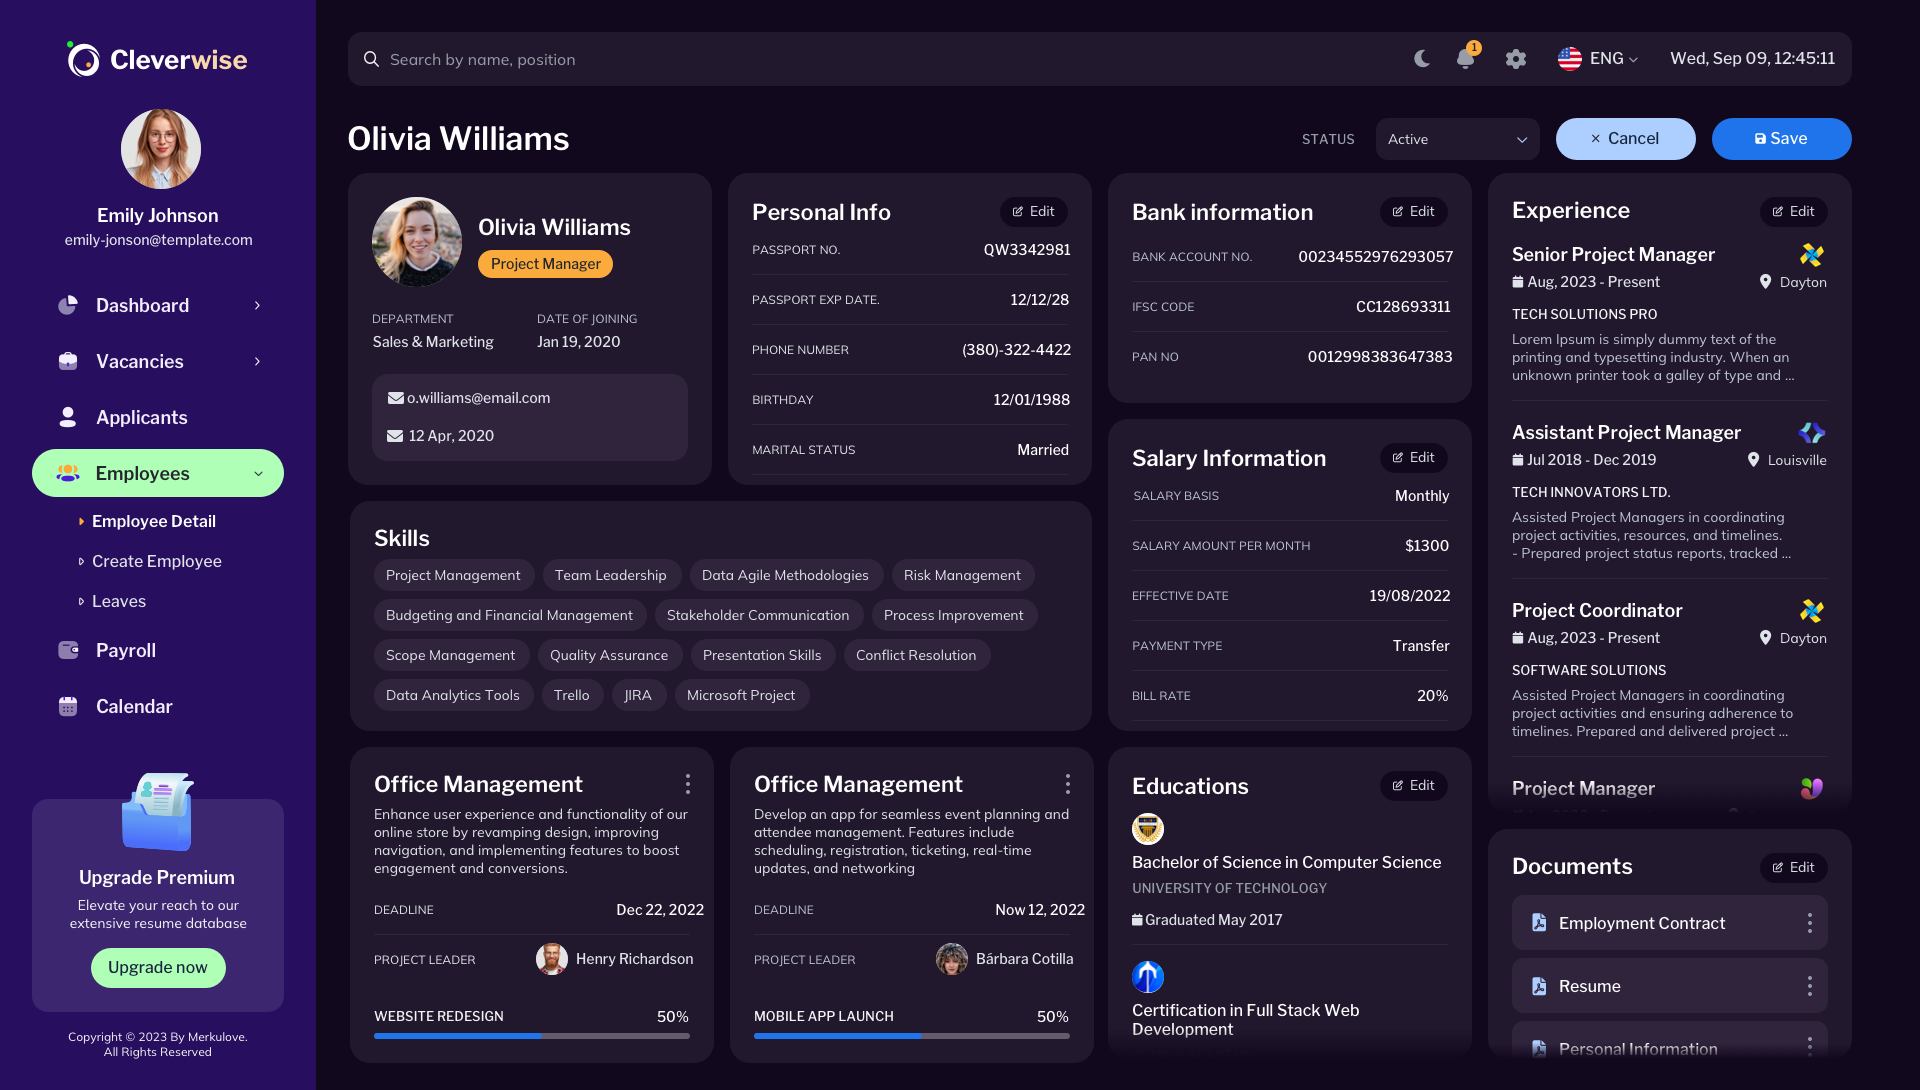Image resolution: width=1920 pixels, height=1090 pixels.
Task: Click the Applicants person icon in sidebar
Action: [68, 417]
